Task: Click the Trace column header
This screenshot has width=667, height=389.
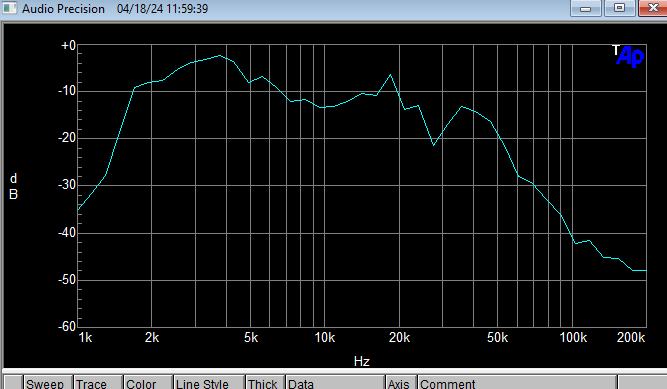Action: 98,383
